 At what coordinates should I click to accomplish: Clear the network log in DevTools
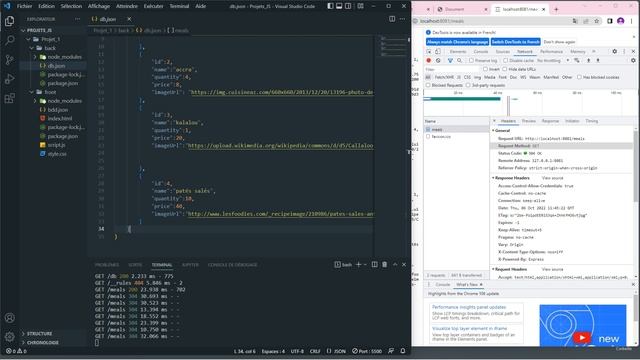pyautogui.click(x=438, y=60)
